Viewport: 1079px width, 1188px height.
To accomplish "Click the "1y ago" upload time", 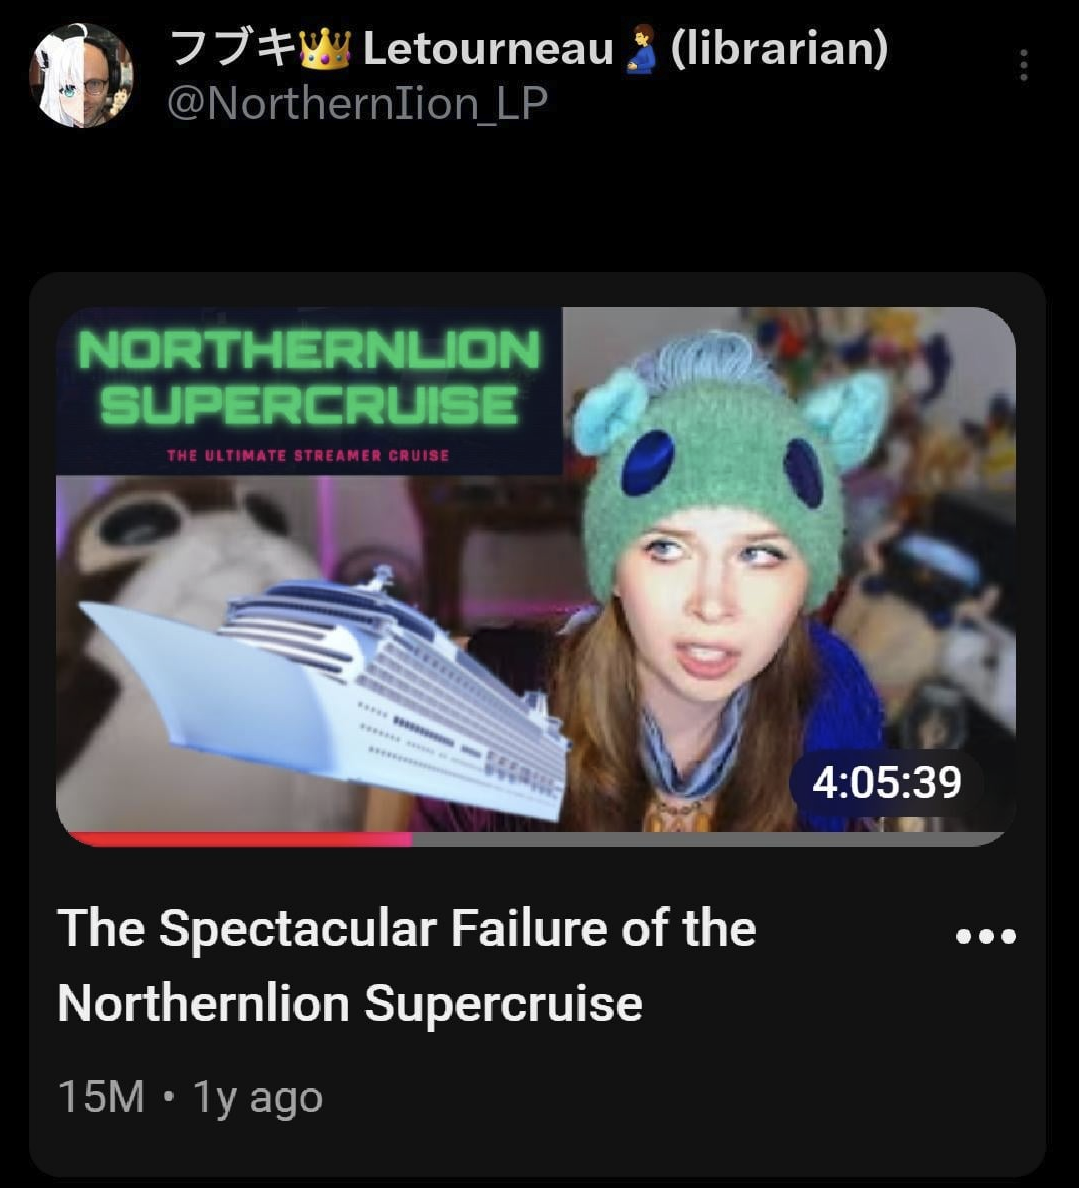I will (258, 1097).
